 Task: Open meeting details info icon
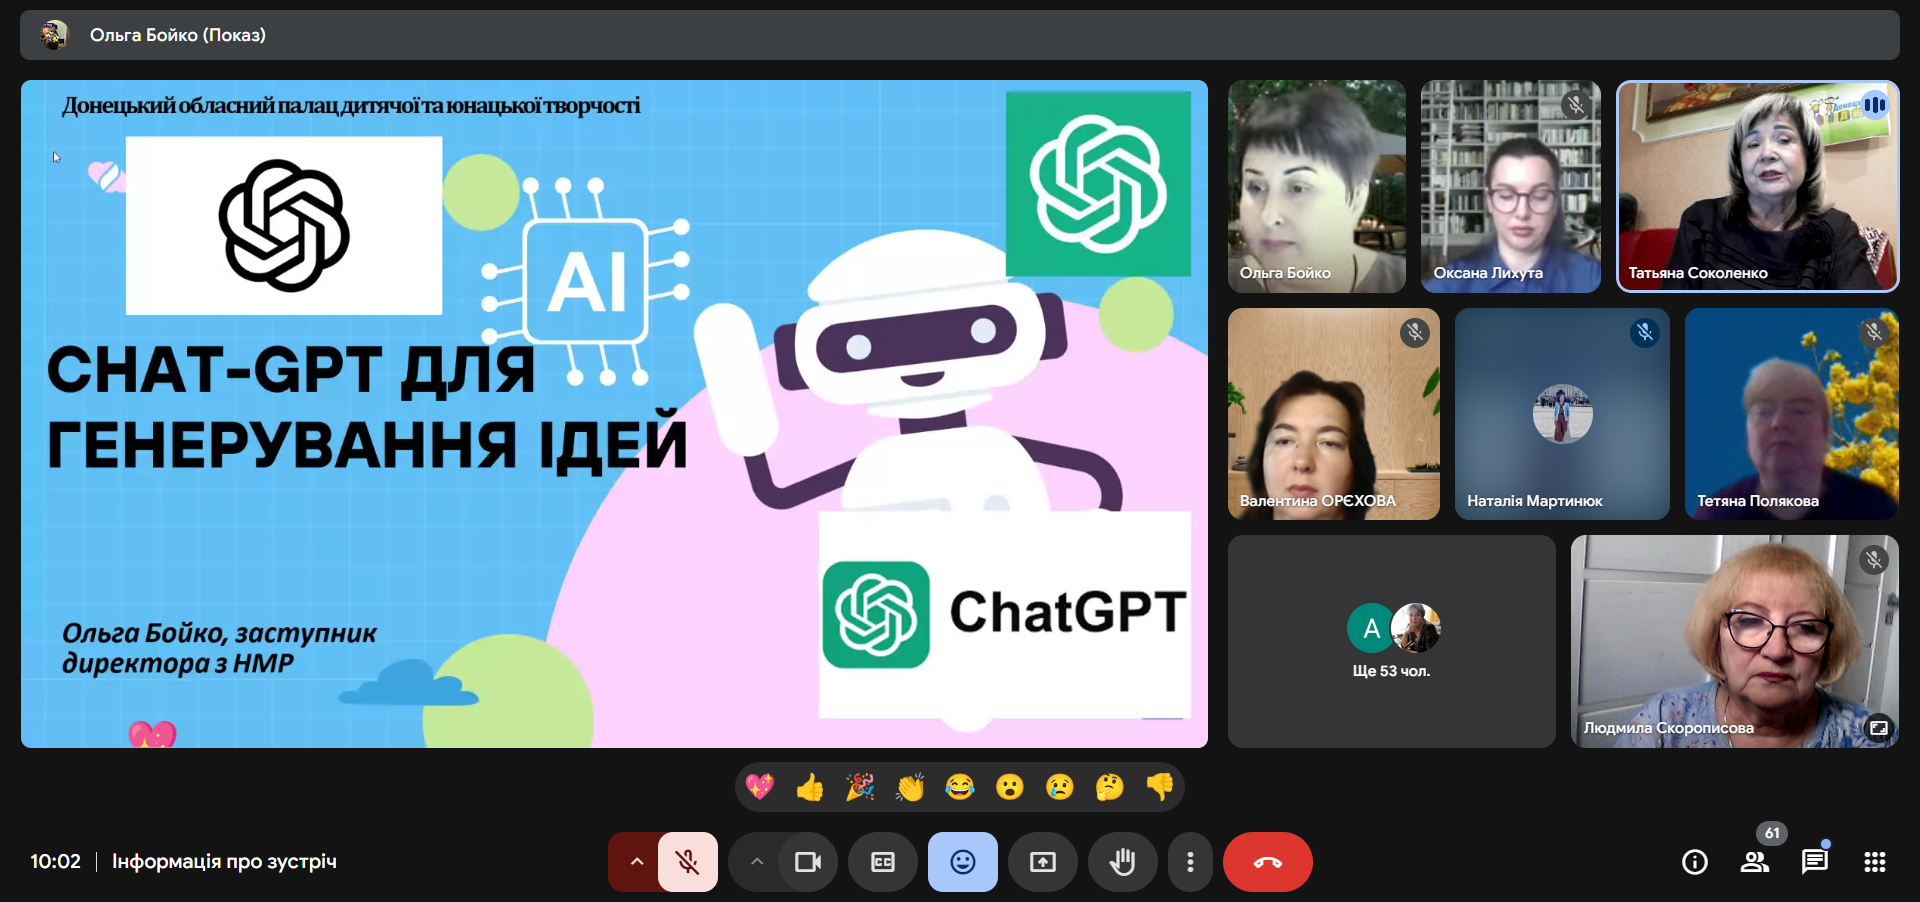pos(1695,862)
